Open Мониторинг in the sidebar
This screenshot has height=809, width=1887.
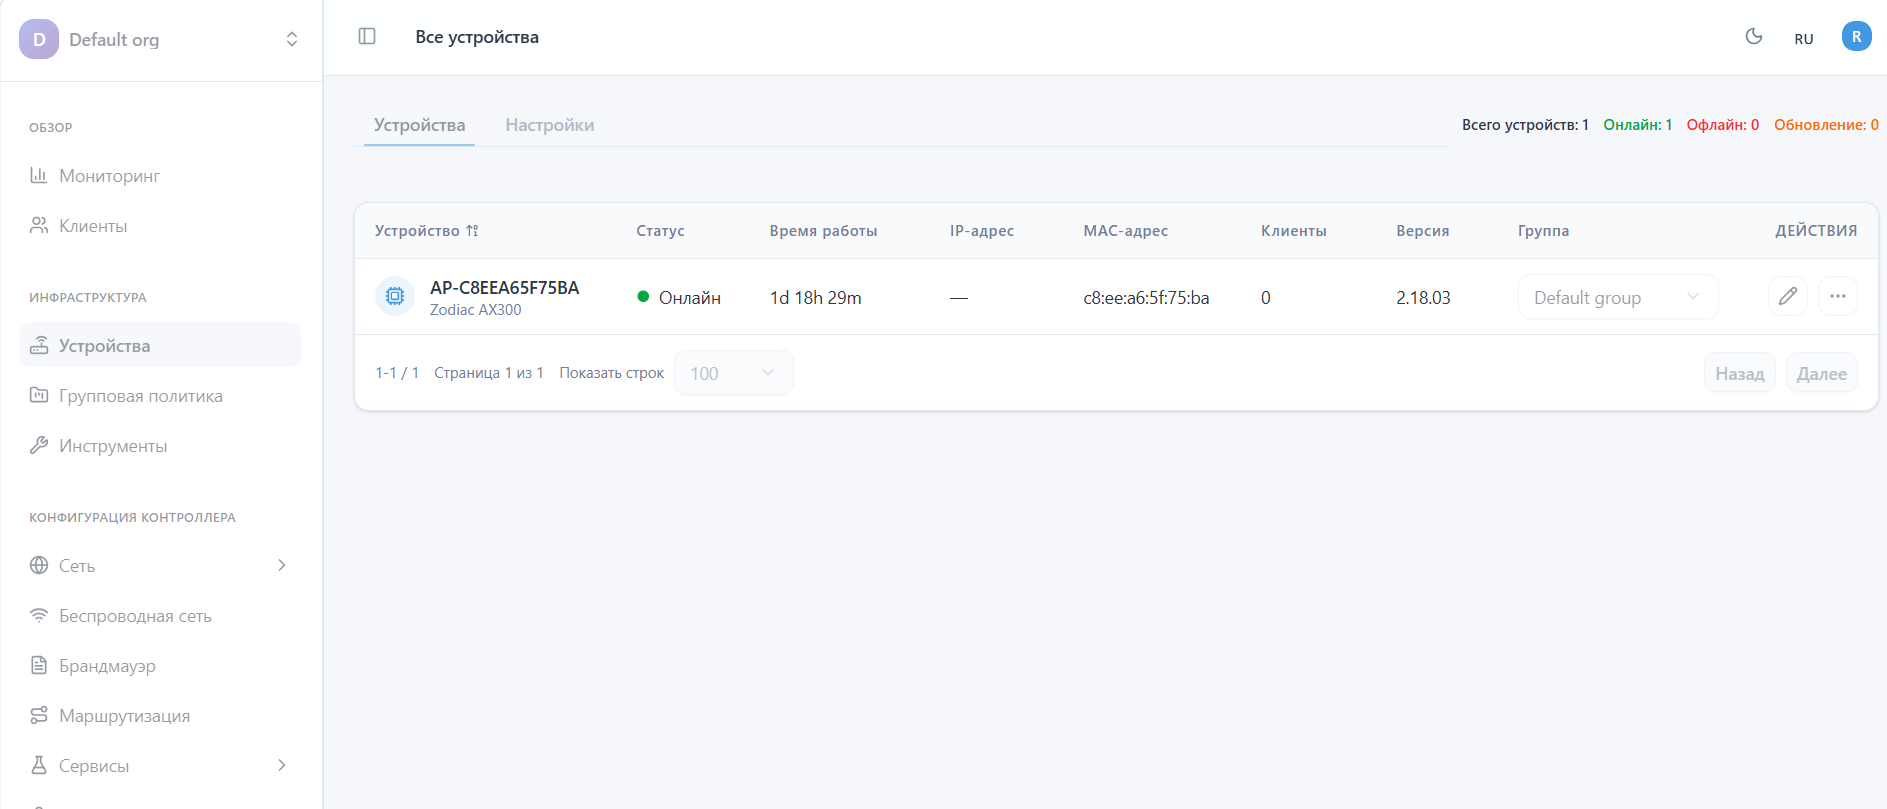109,176
